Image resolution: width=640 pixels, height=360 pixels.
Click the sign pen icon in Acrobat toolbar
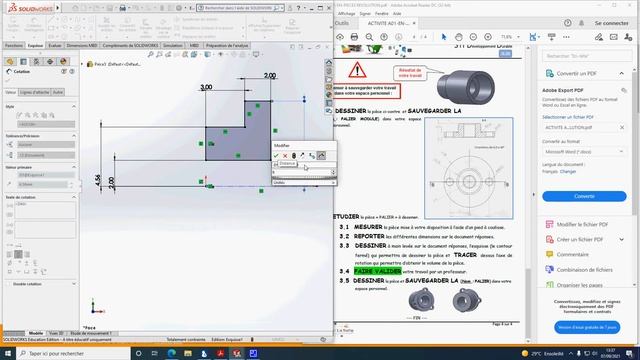click(x=599, y=37)
